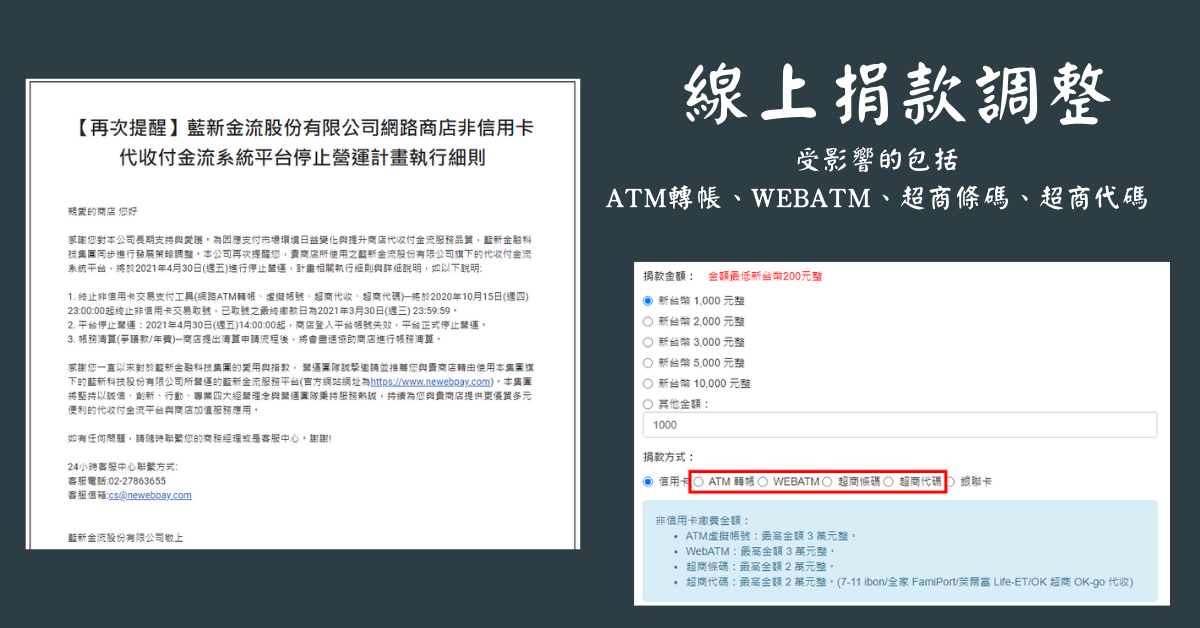Select the WEBATM payment option
Viewport: 1200px width, 628px height.
(763, 481)
